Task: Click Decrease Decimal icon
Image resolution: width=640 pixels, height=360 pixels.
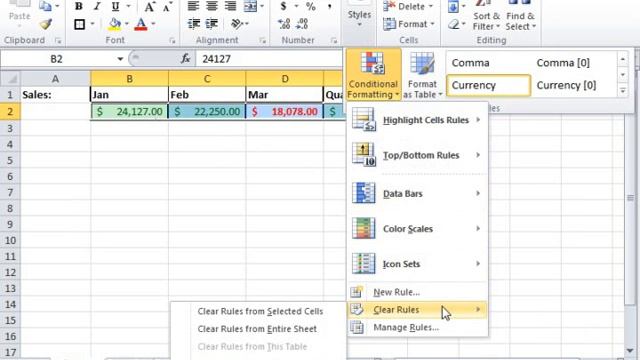Action: point(302,24)
